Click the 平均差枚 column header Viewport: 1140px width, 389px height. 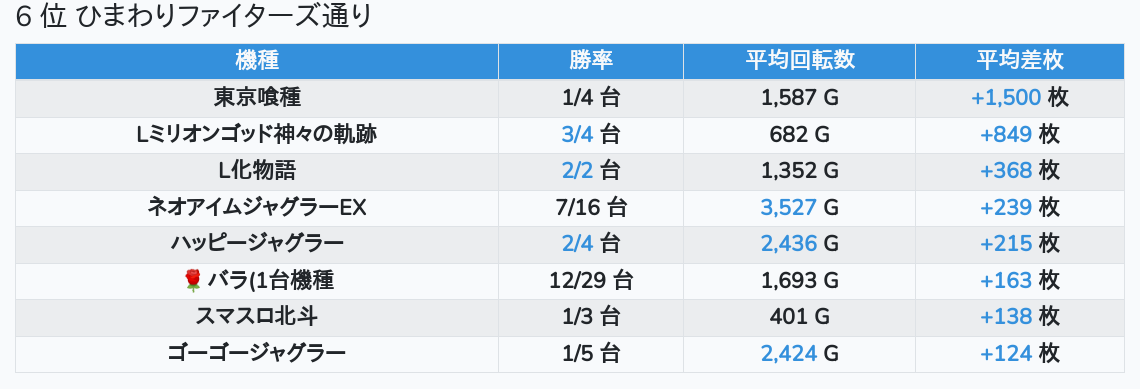click(x=1020, y=61)
